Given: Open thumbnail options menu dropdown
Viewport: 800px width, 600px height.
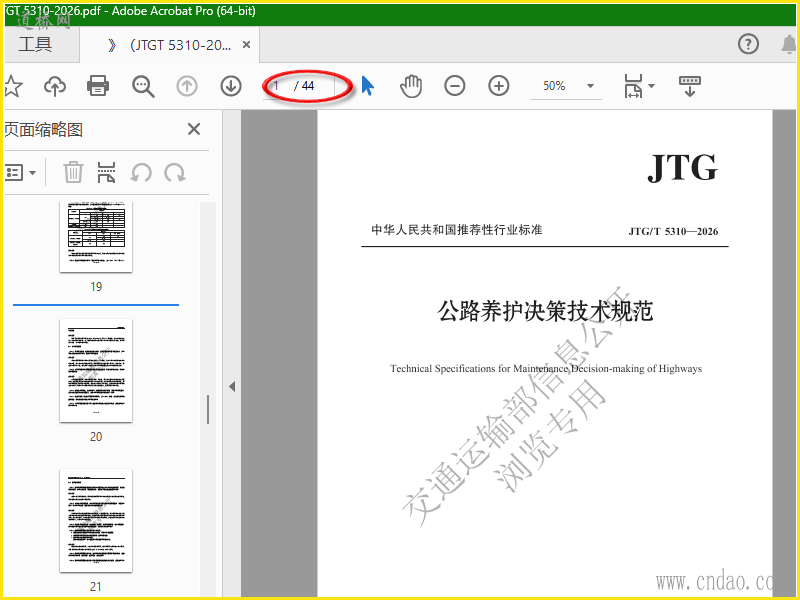Looking at the screenshot, I should [20, 172].
